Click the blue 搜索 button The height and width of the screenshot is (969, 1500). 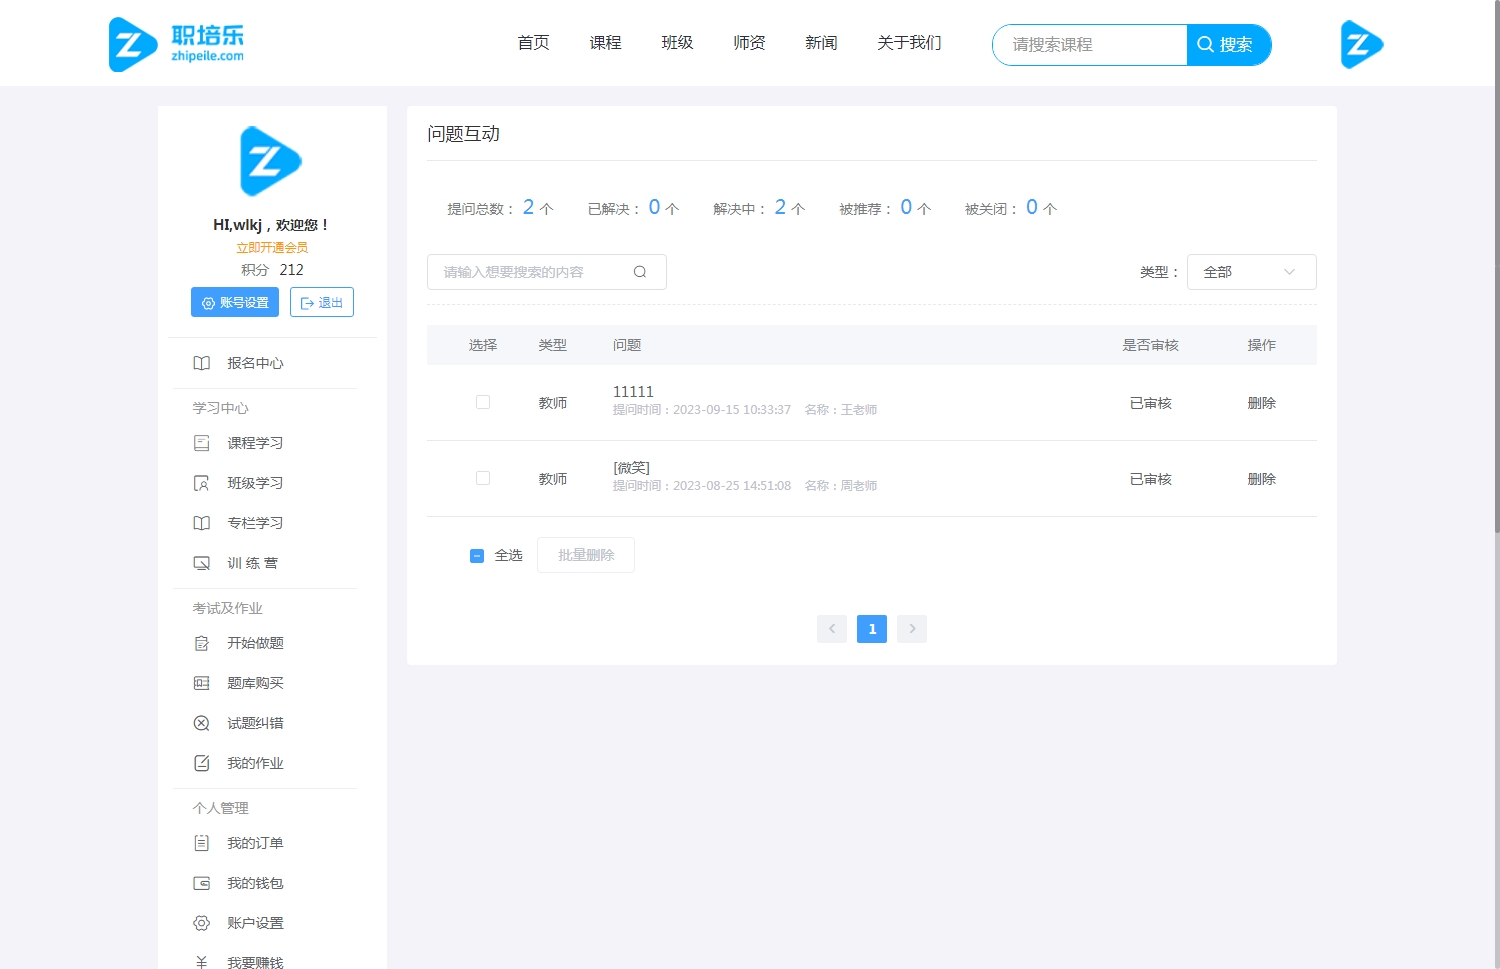point(1228,45)
